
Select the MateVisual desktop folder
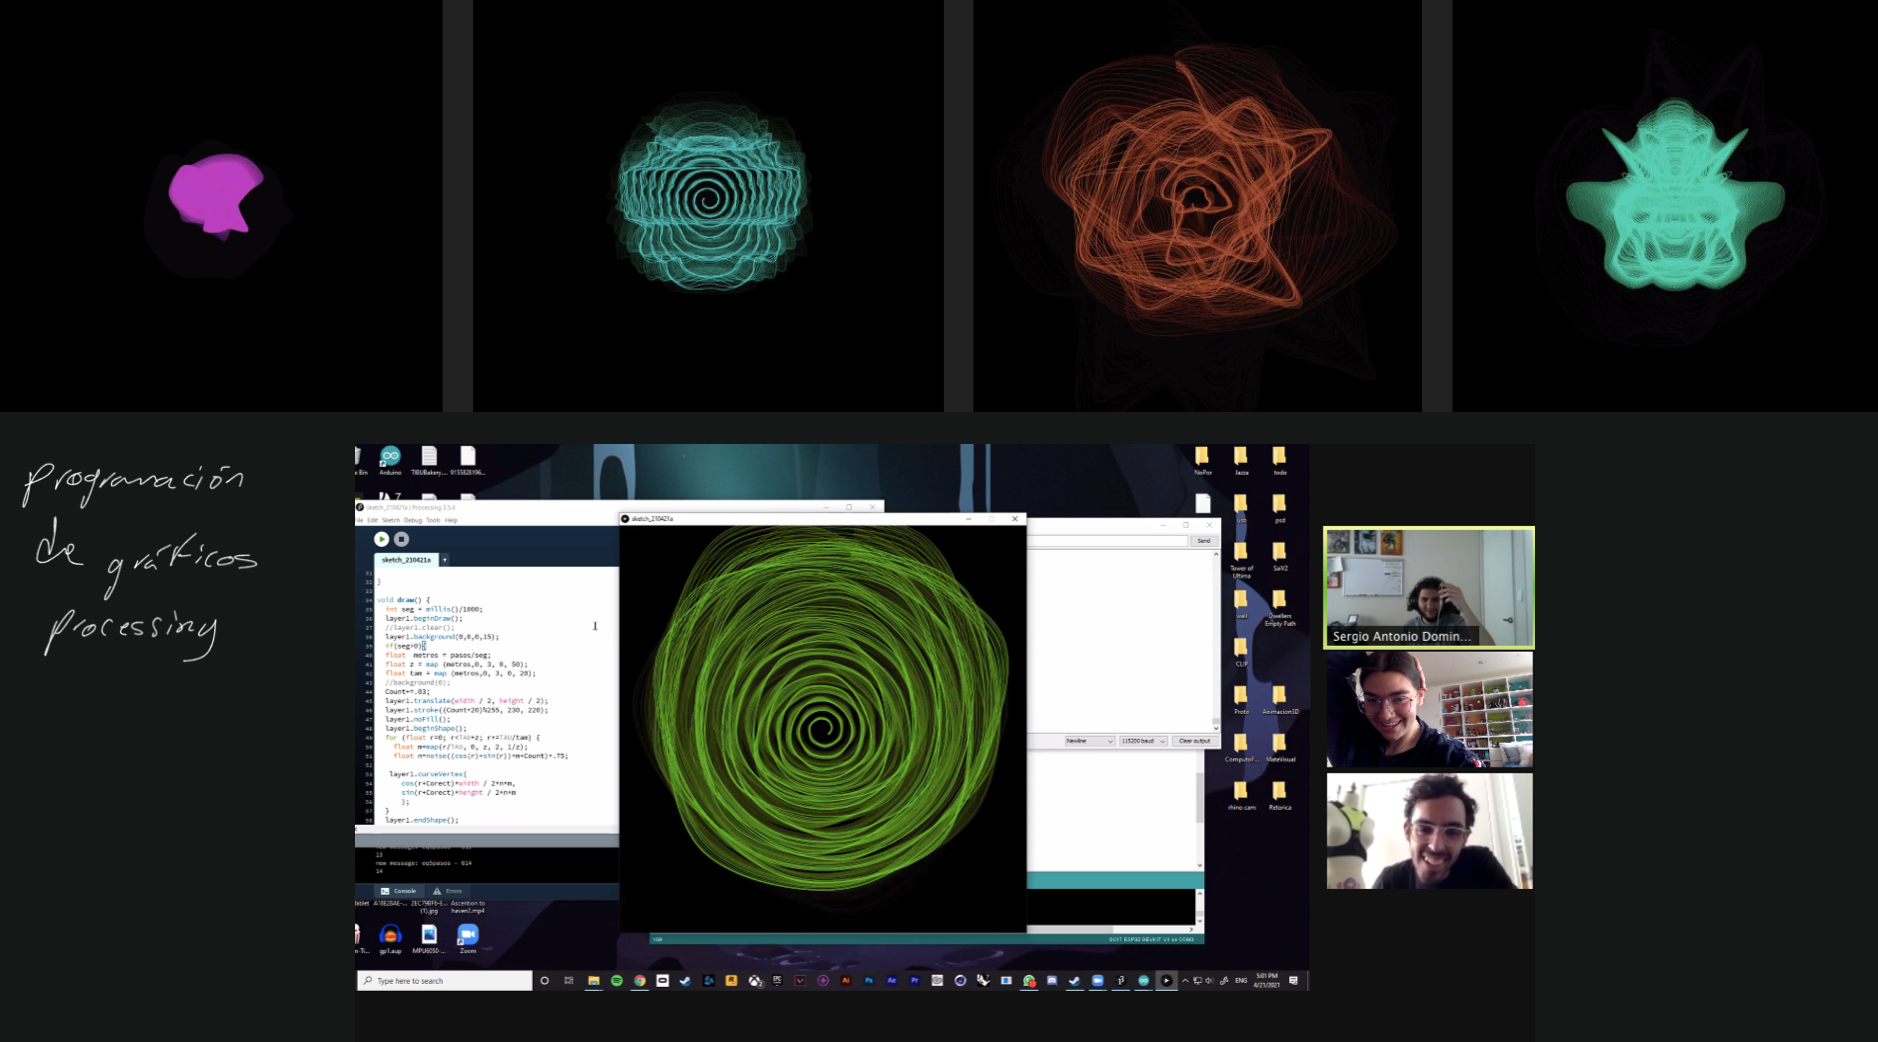[1279, 748]
